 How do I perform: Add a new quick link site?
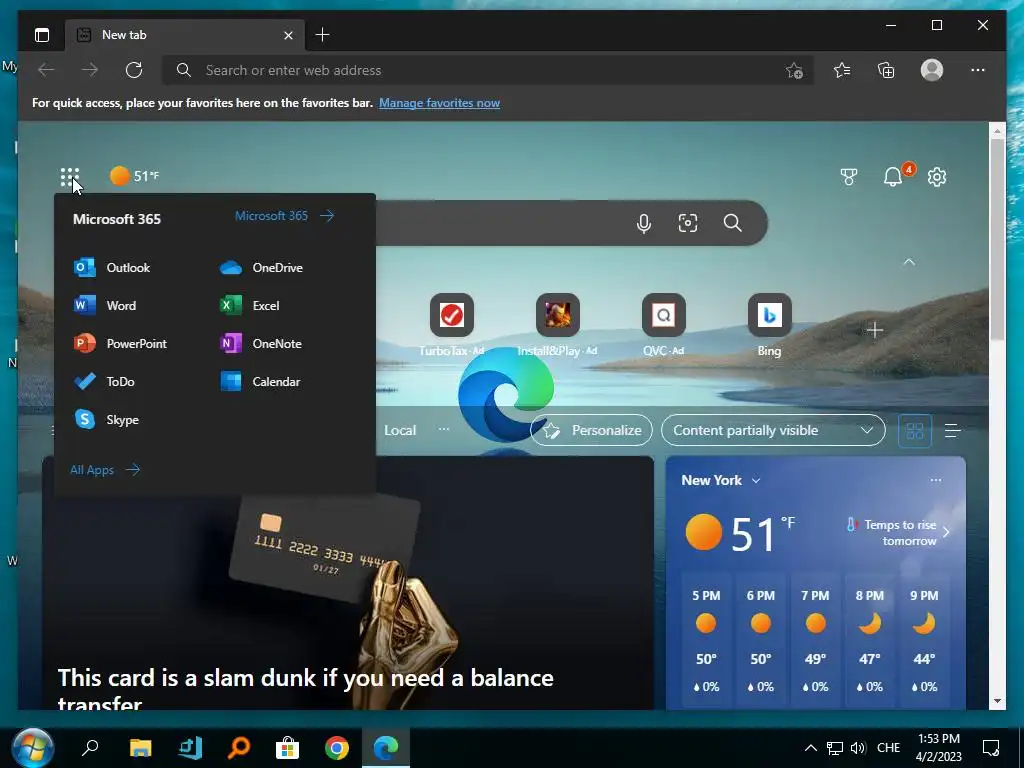coord(875,330)
